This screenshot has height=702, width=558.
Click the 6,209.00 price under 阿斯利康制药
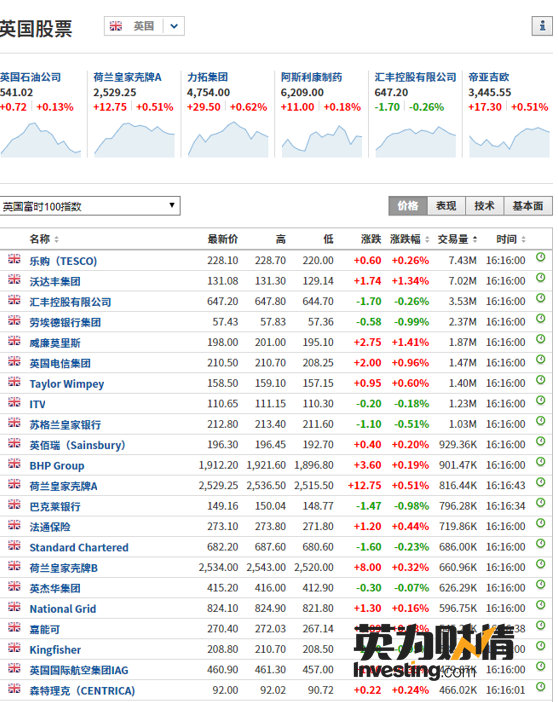302,93
